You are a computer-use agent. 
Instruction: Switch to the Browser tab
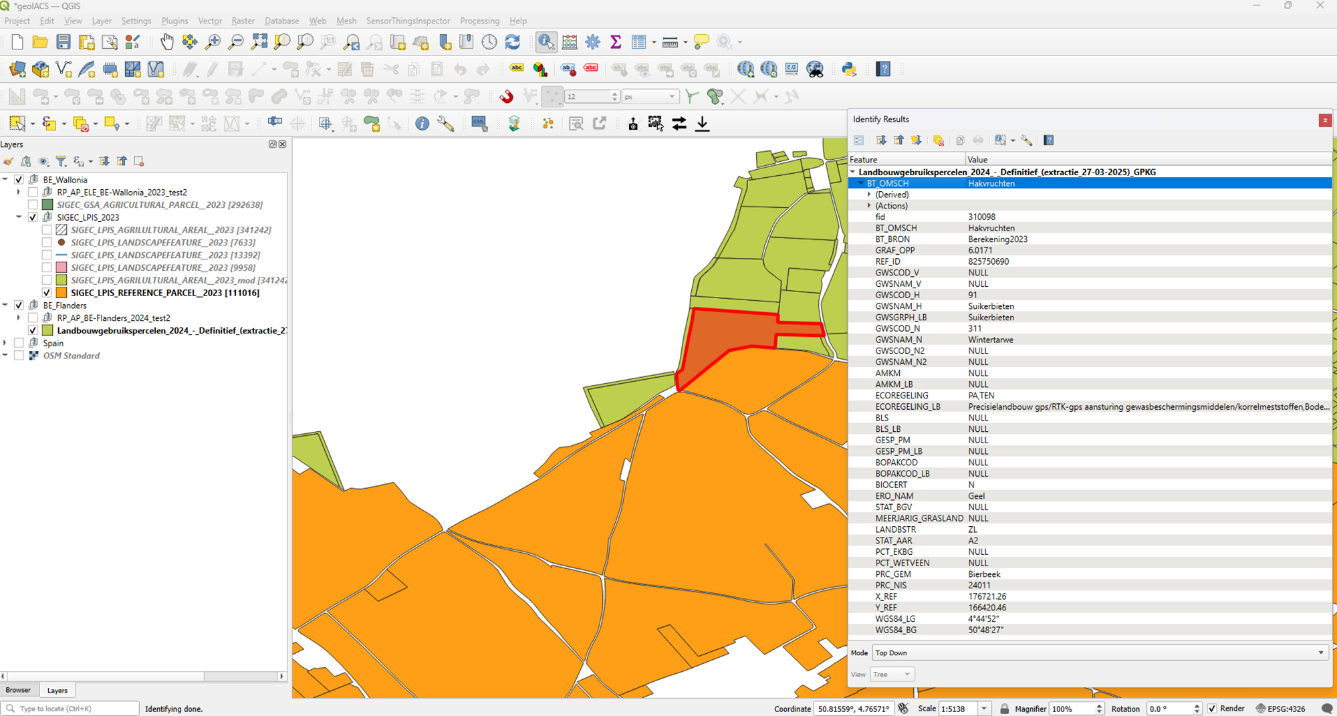pos(18,690)
